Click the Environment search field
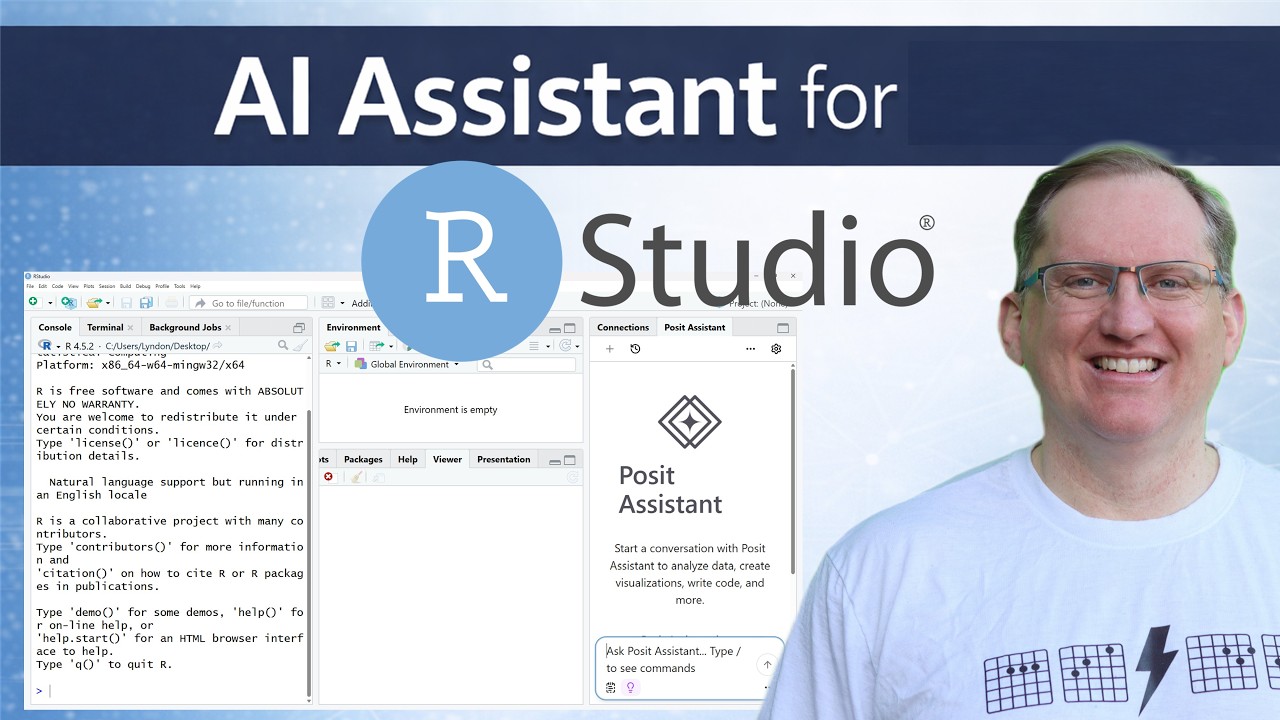1280x720 pixels. coord(527,365)
